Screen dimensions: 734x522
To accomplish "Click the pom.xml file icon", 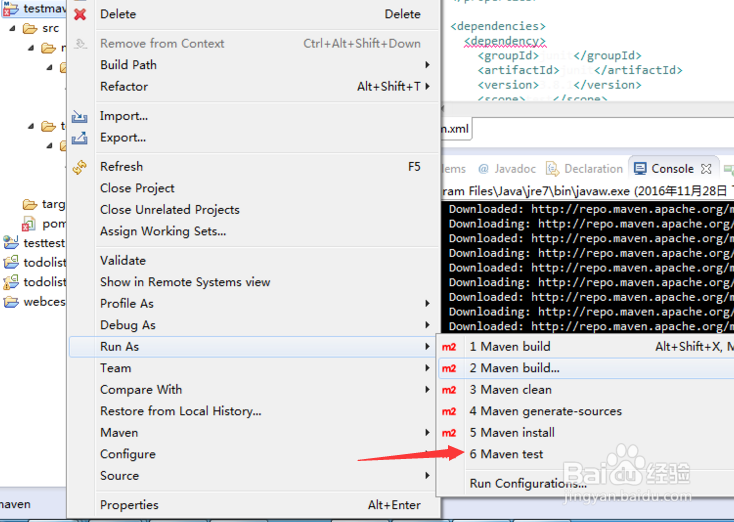I will [29, 224].
